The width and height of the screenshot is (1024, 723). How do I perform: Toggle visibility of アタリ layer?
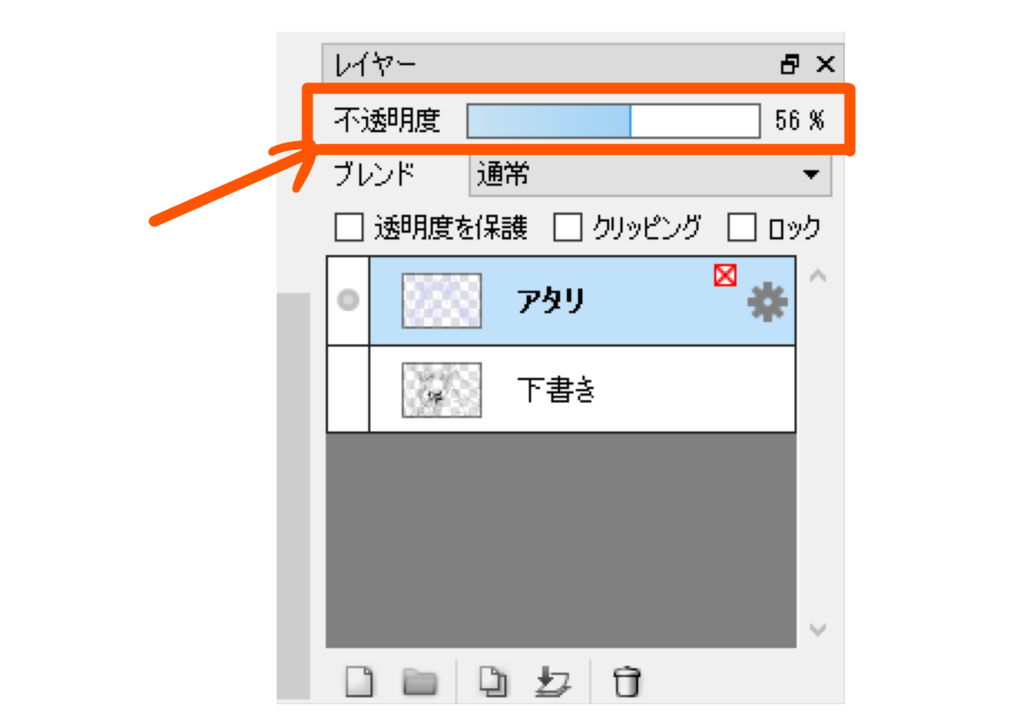348,300
